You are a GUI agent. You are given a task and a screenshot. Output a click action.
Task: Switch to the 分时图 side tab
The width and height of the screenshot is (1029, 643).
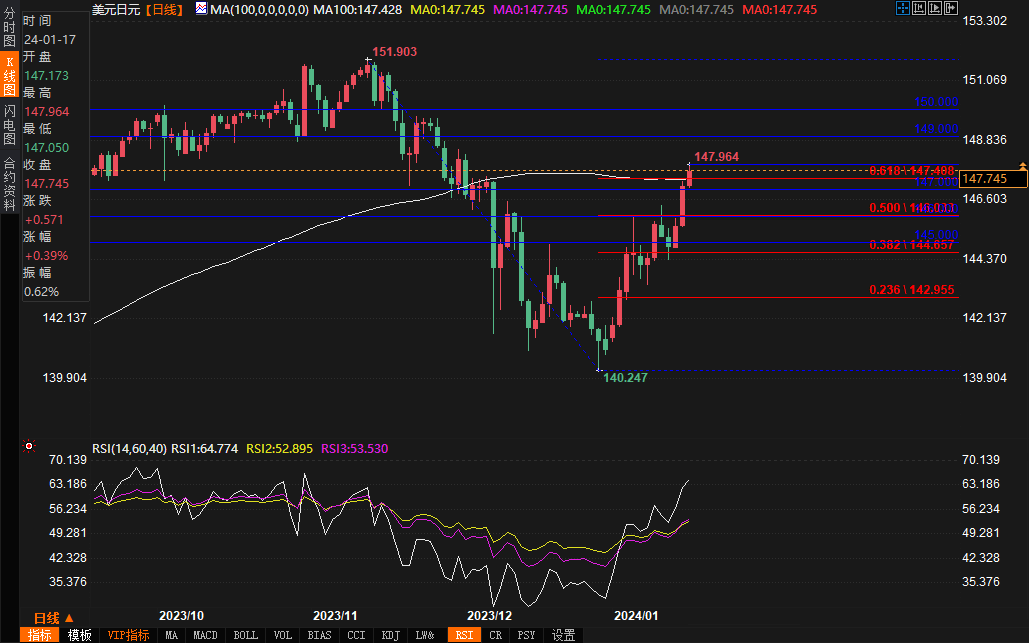click(9, 27)
